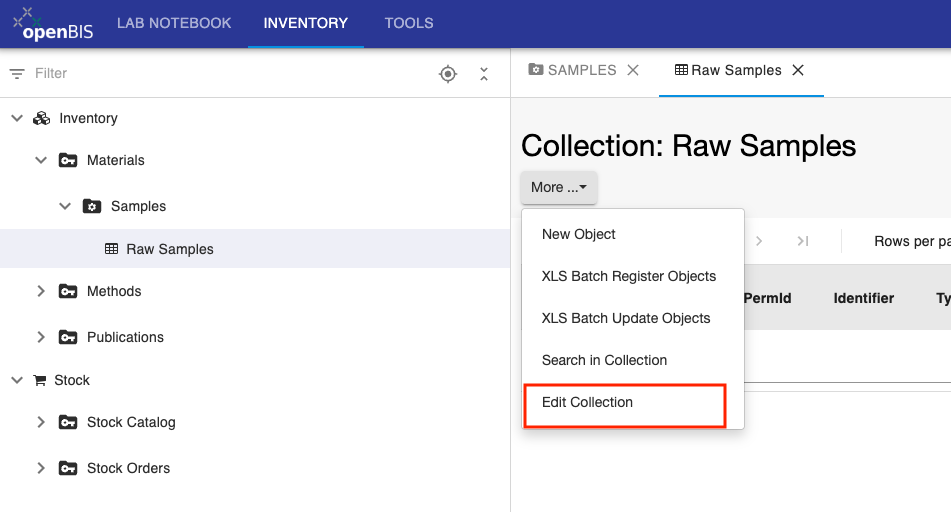Click the Stock Orders folder key icon
The image size is (951, 512).
(x=68, y=468)
